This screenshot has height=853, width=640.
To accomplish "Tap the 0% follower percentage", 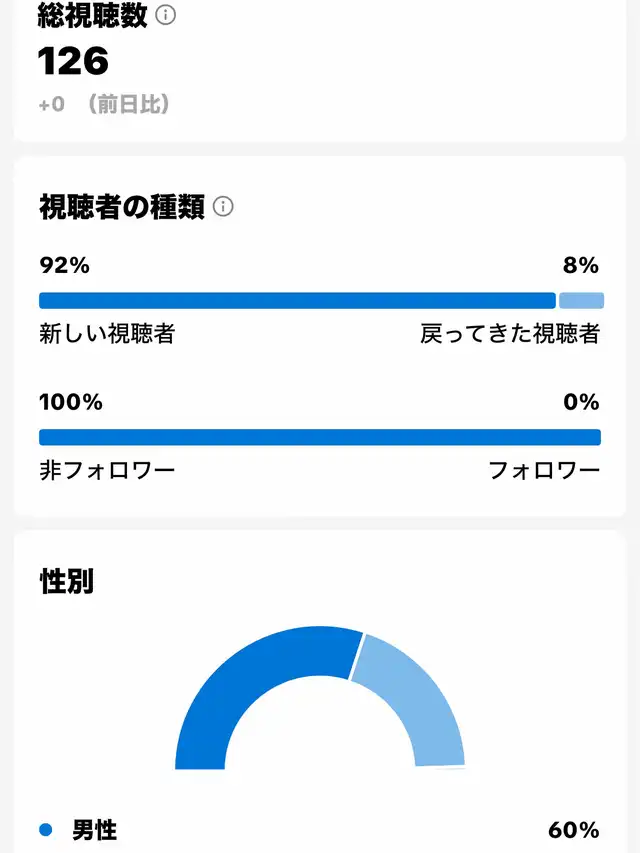I will click(x=581, y=402).
